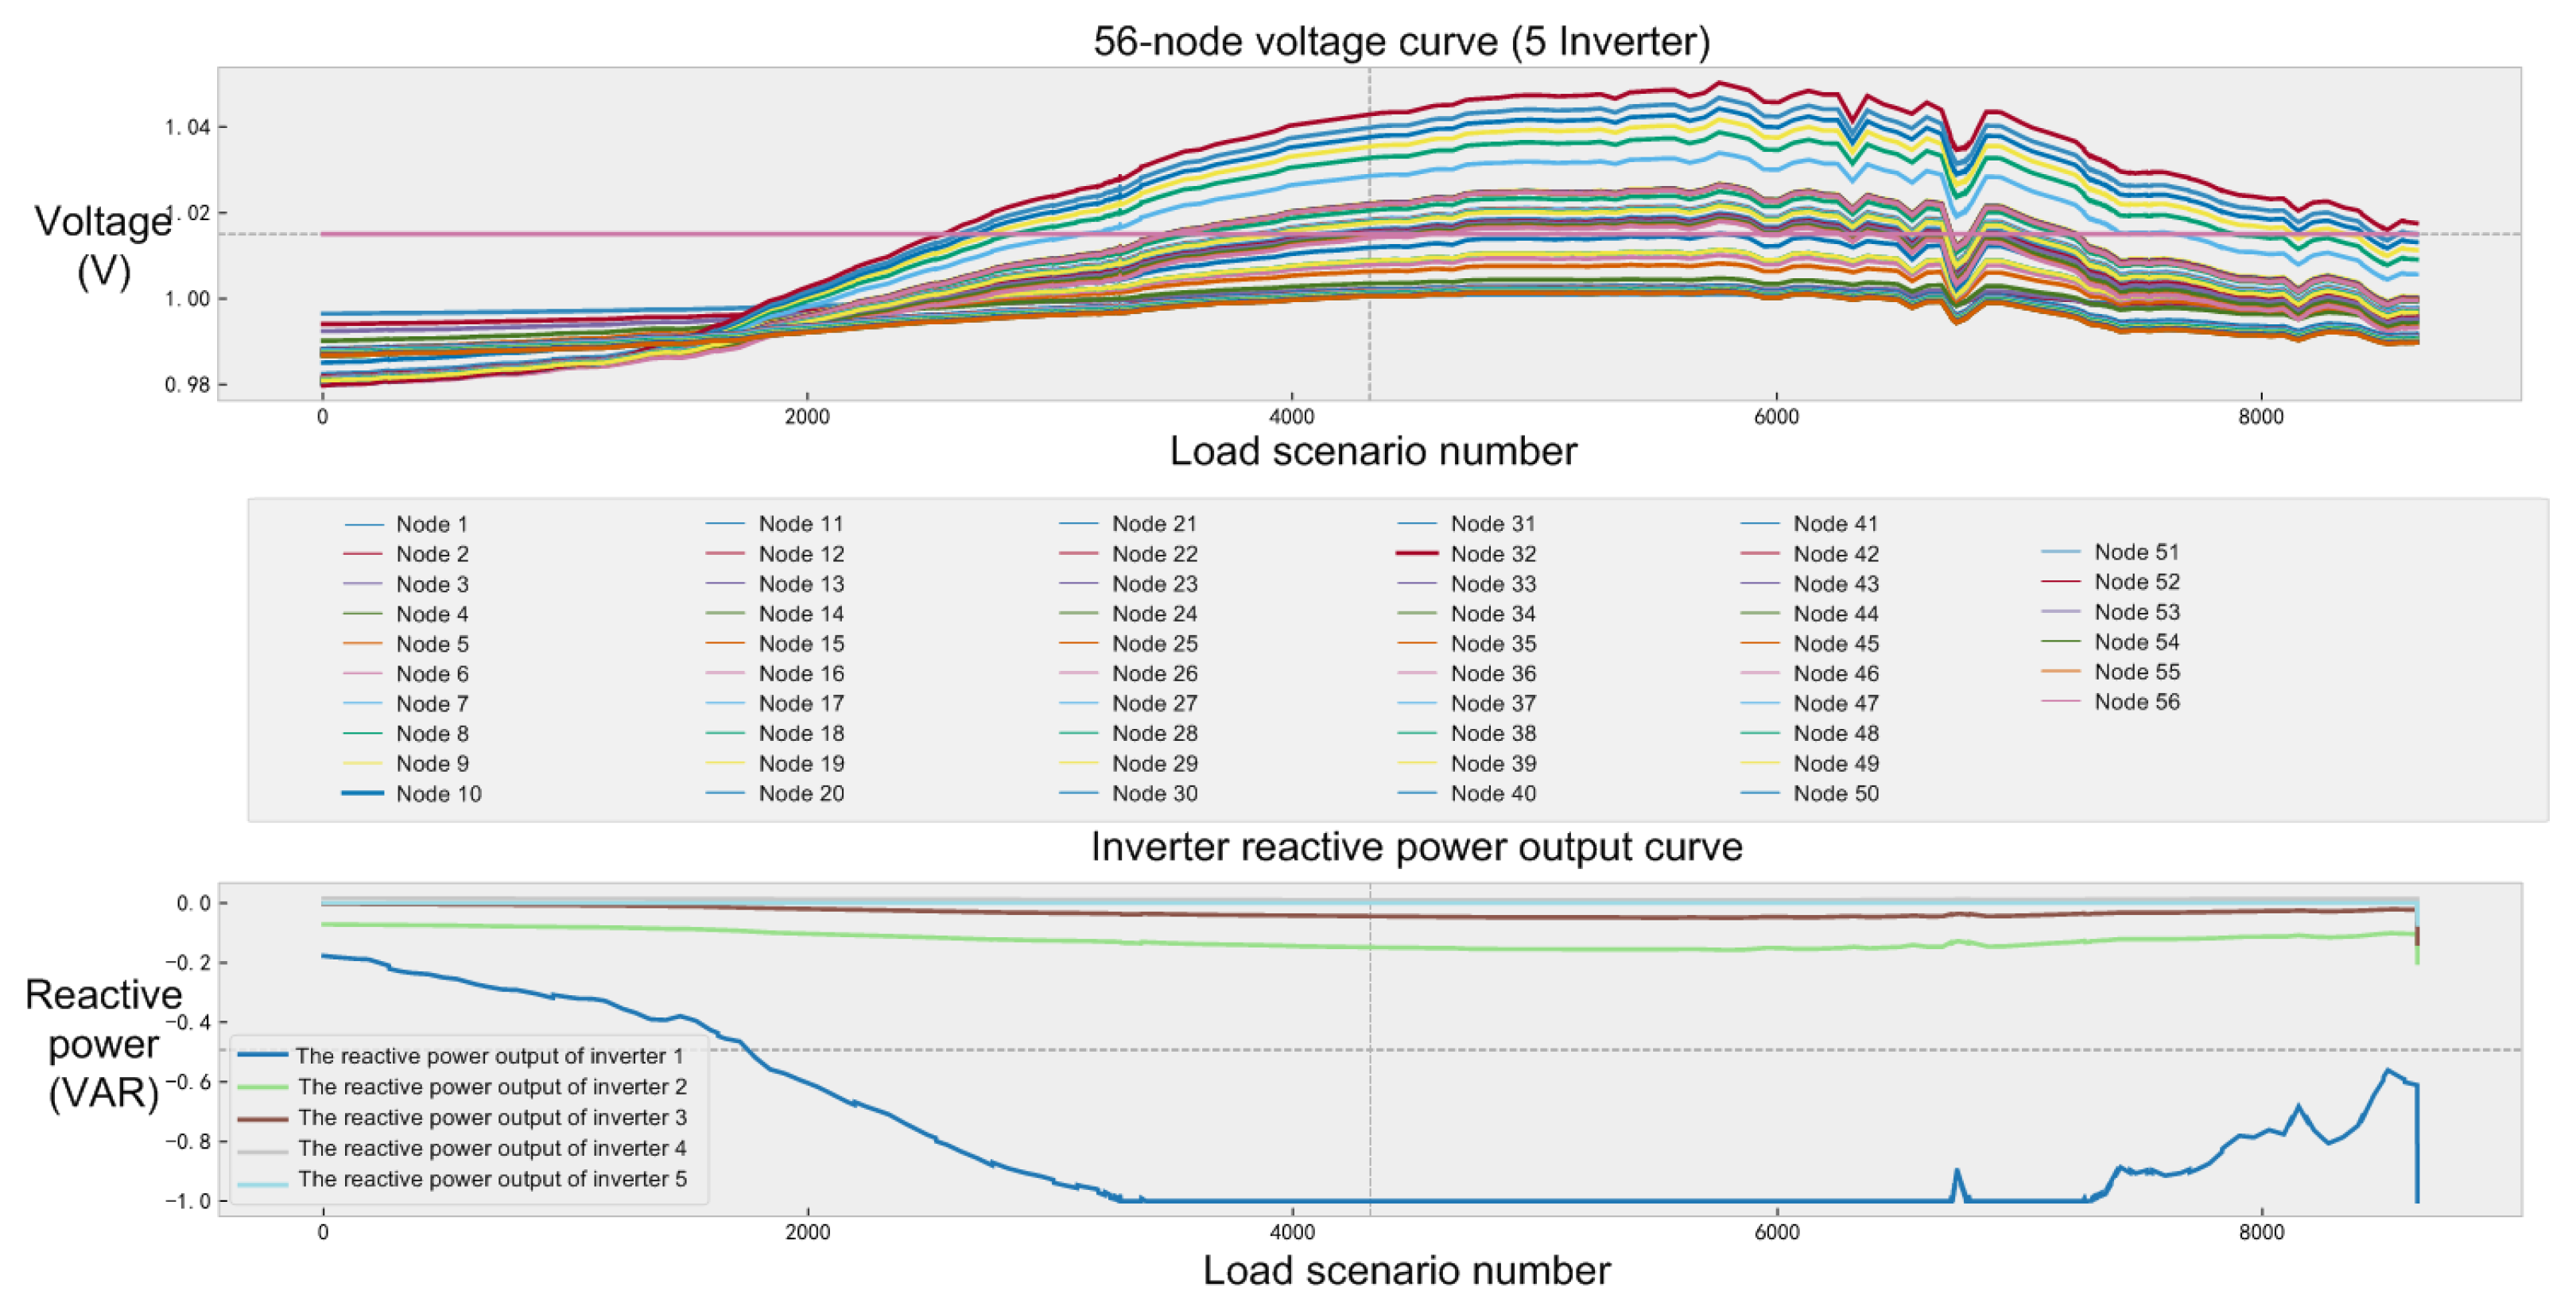The height and width of the screenshot is (1314, 2576).
Task: Click inverter 4 reactive power legend entry
Action: tap(491, 1148)
